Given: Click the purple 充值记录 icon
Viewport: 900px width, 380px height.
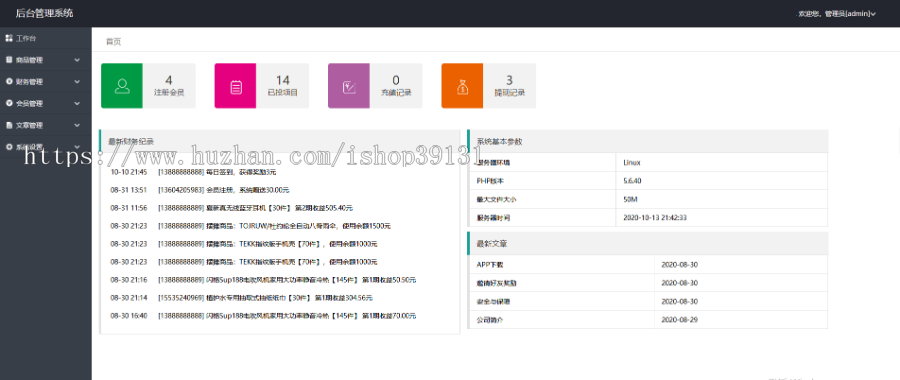Looking at the screenshot, I should [x=349, y=86].
